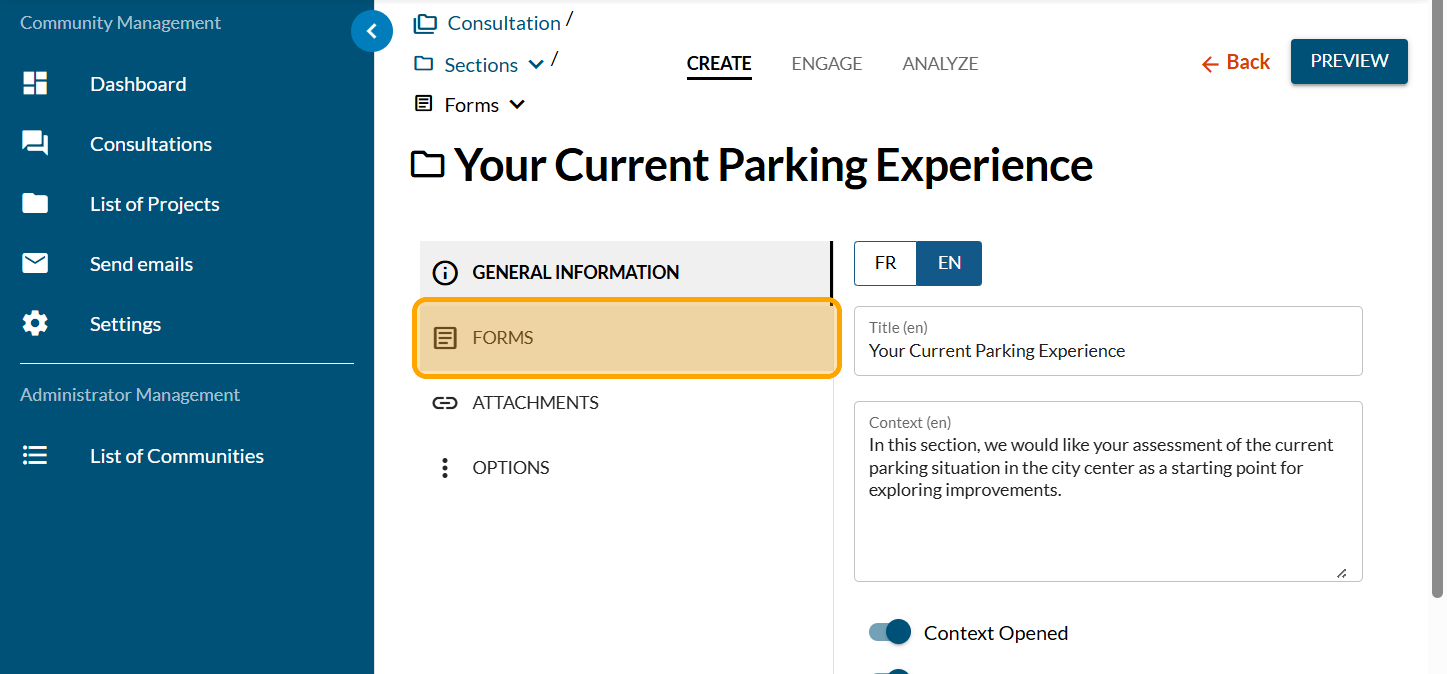Expand the Sections breadcrumb dropdown
Viewport: 1447px width, 674px height.
click(536, 65)
